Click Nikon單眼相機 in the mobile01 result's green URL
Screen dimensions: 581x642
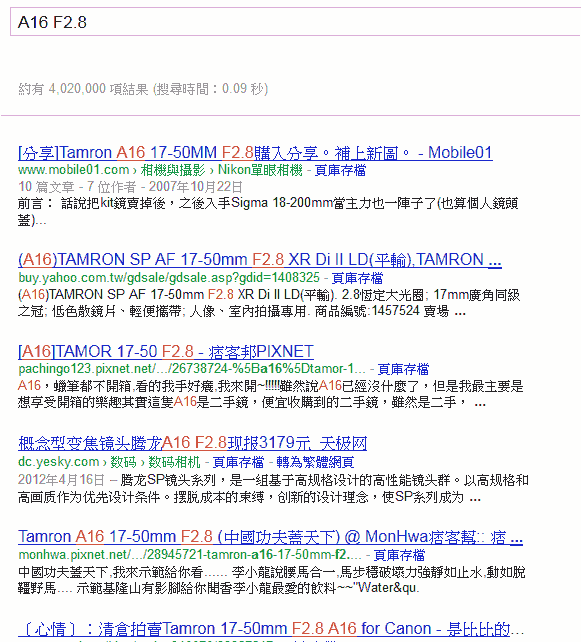click(260, 170)
